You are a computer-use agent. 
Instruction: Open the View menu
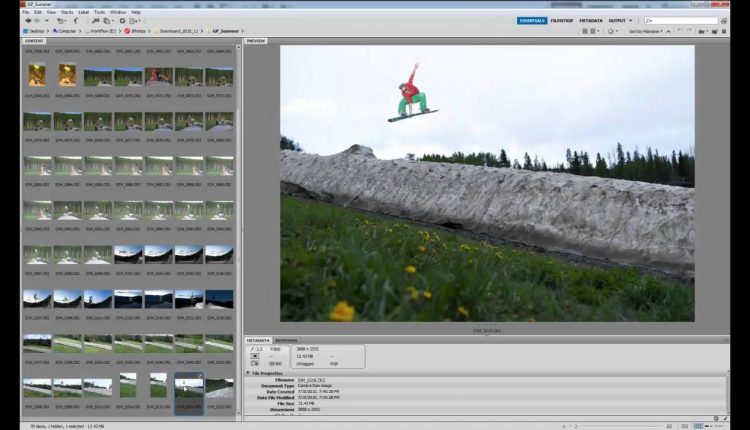[x=51, y=12]
